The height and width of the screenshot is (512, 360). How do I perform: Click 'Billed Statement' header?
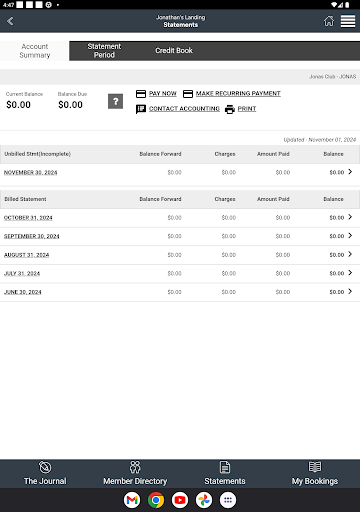click(x=25, y=199)
